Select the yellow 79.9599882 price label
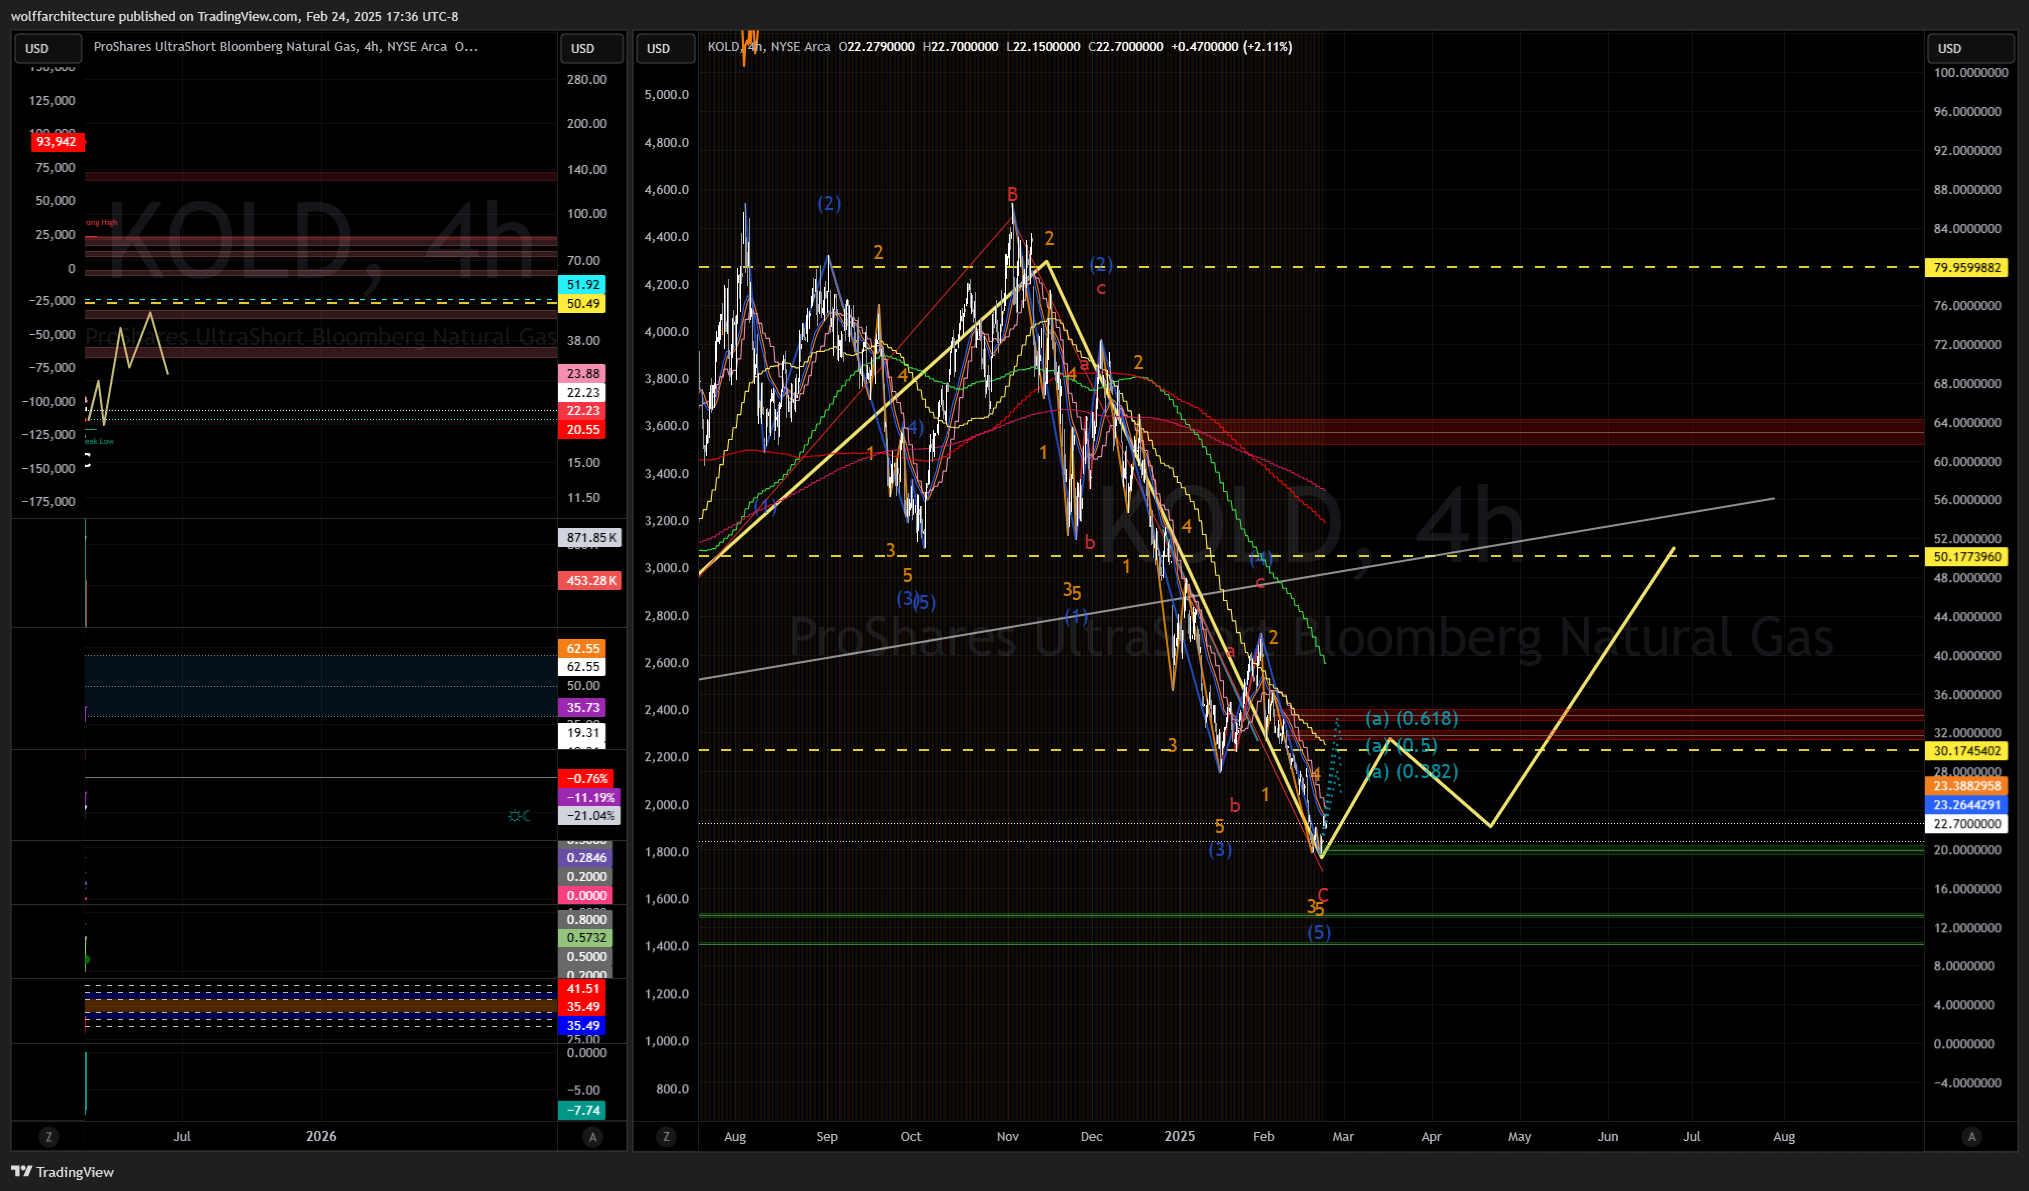2029x1191 pixels. (1967, 268)
